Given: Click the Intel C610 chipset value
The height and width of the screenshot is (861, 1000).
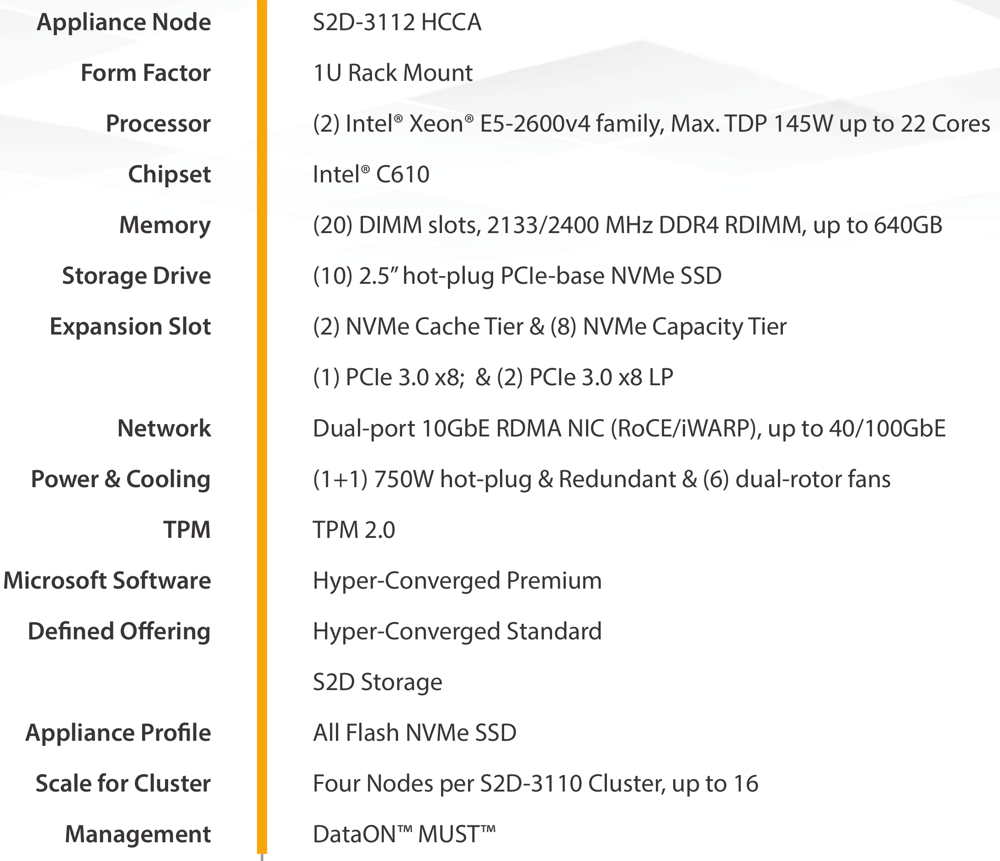Looking at the screenshot, I should [371, 174].
